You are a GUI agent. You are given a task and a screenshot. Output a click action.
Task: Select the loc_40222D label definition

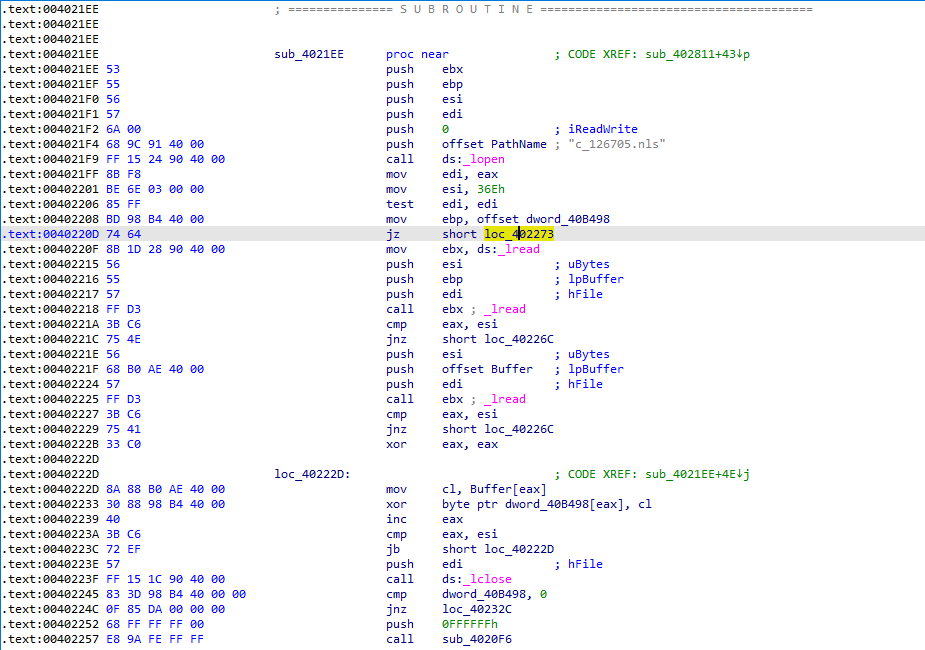pos(312,474)
